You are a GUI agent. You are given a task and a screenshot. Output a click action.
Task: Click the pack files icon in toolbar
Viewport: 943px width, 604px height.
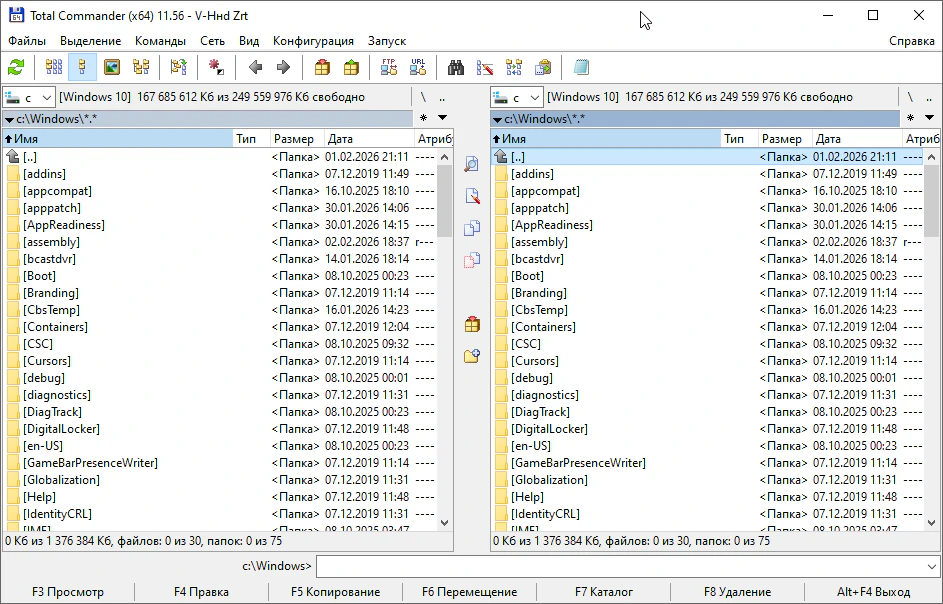[x=322, y=68]
